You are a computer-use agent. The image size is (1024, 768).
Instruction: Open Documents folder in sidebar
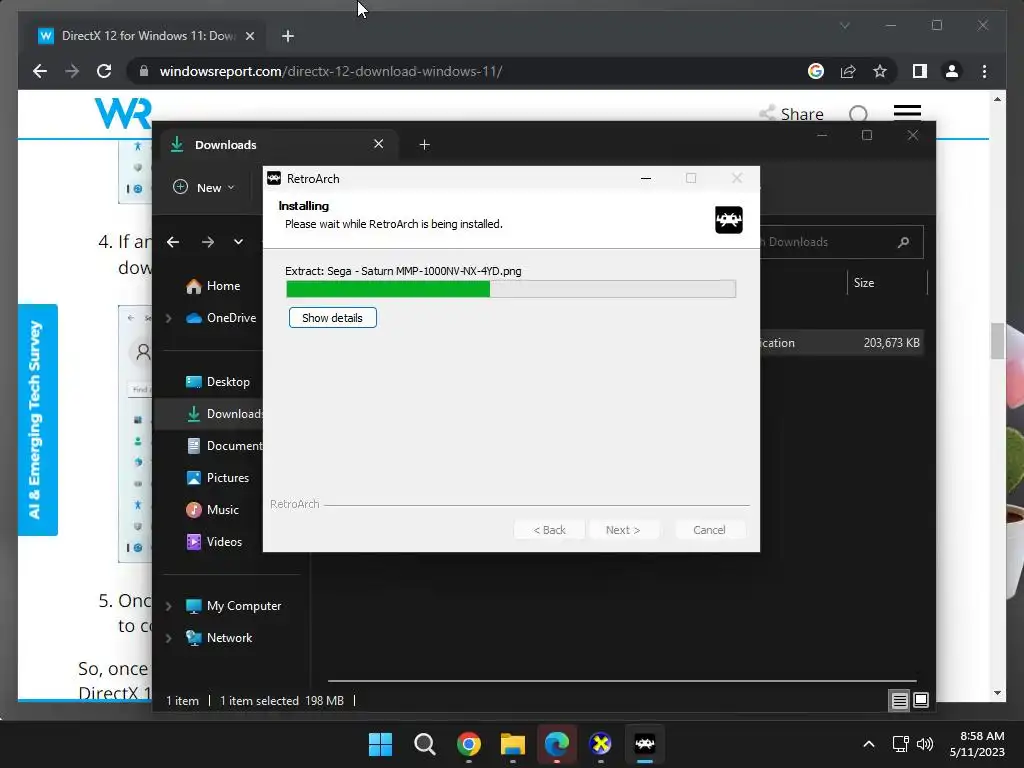pos(223,446)
